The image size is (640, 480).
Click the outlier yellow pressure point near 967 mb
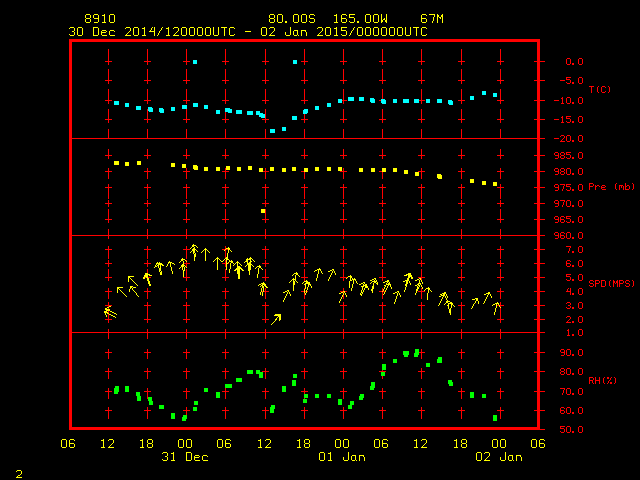point(264,211)
